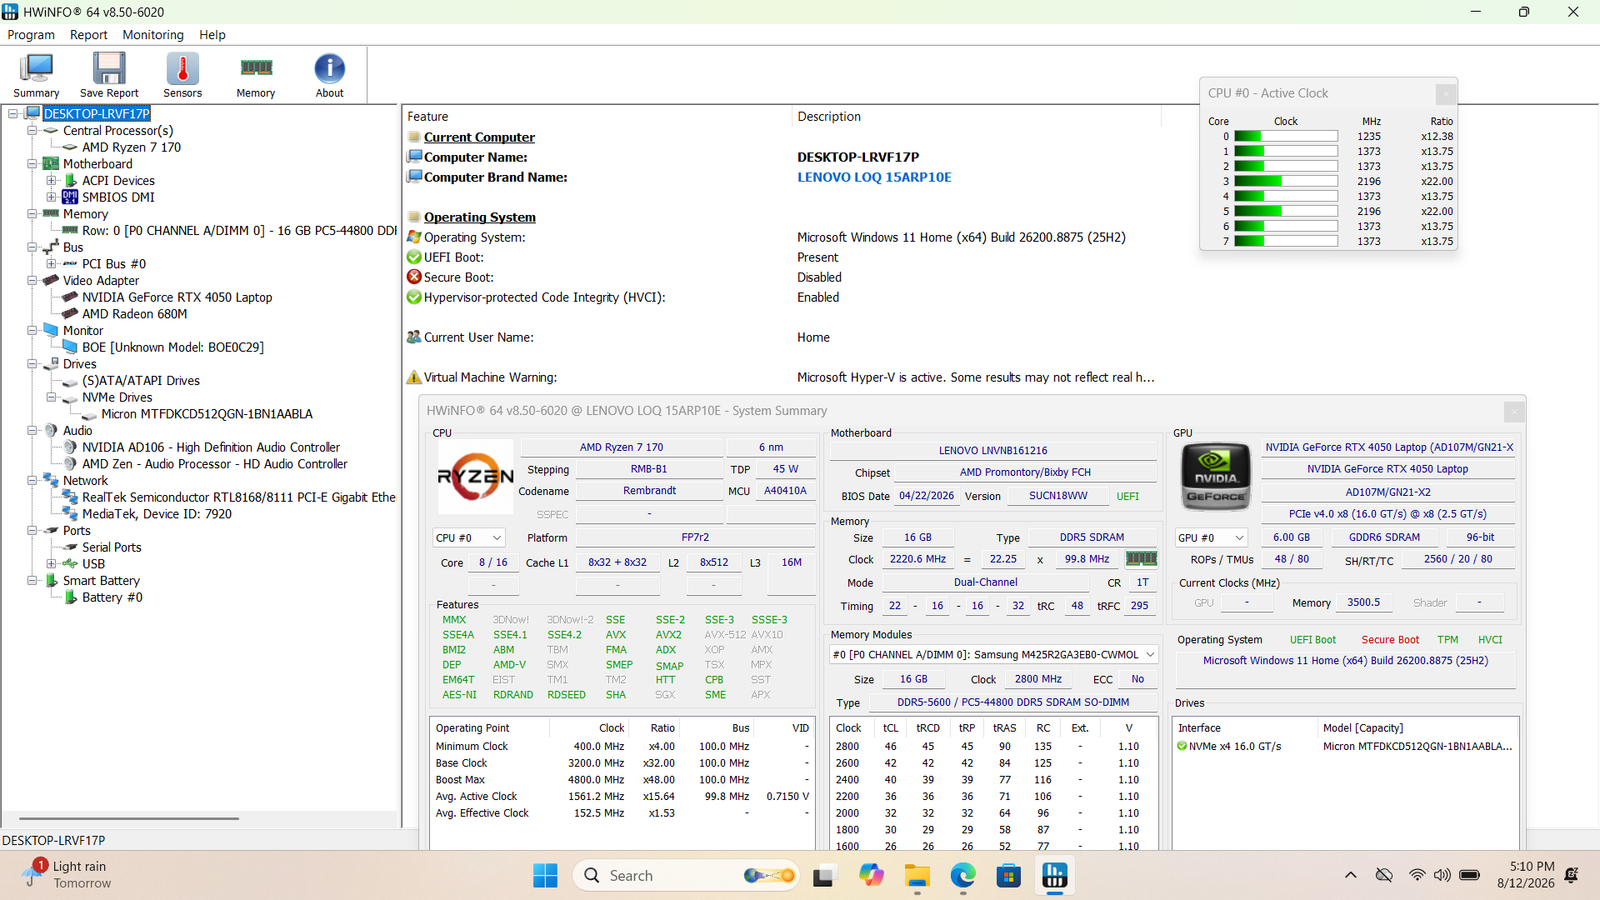This screenshot has width=1600, height=900.
Task: Follow the LENOVO LOQ 15ARP10E link
Action: point(874,177)
